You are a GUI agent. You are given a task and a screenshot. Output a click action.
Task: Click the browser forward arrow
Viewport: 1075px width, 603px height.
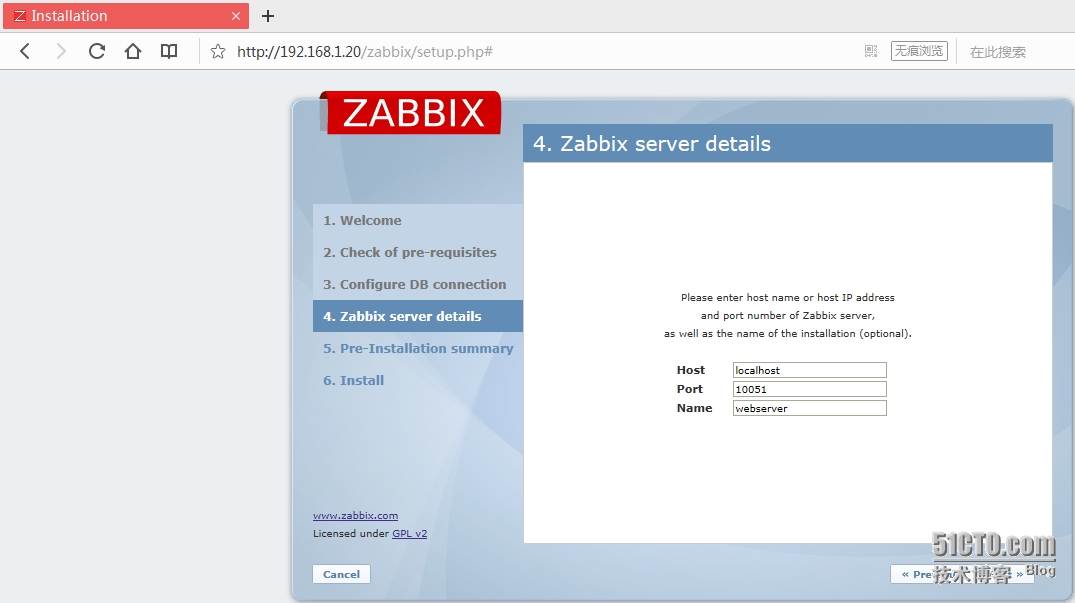(x=61, y=51)
